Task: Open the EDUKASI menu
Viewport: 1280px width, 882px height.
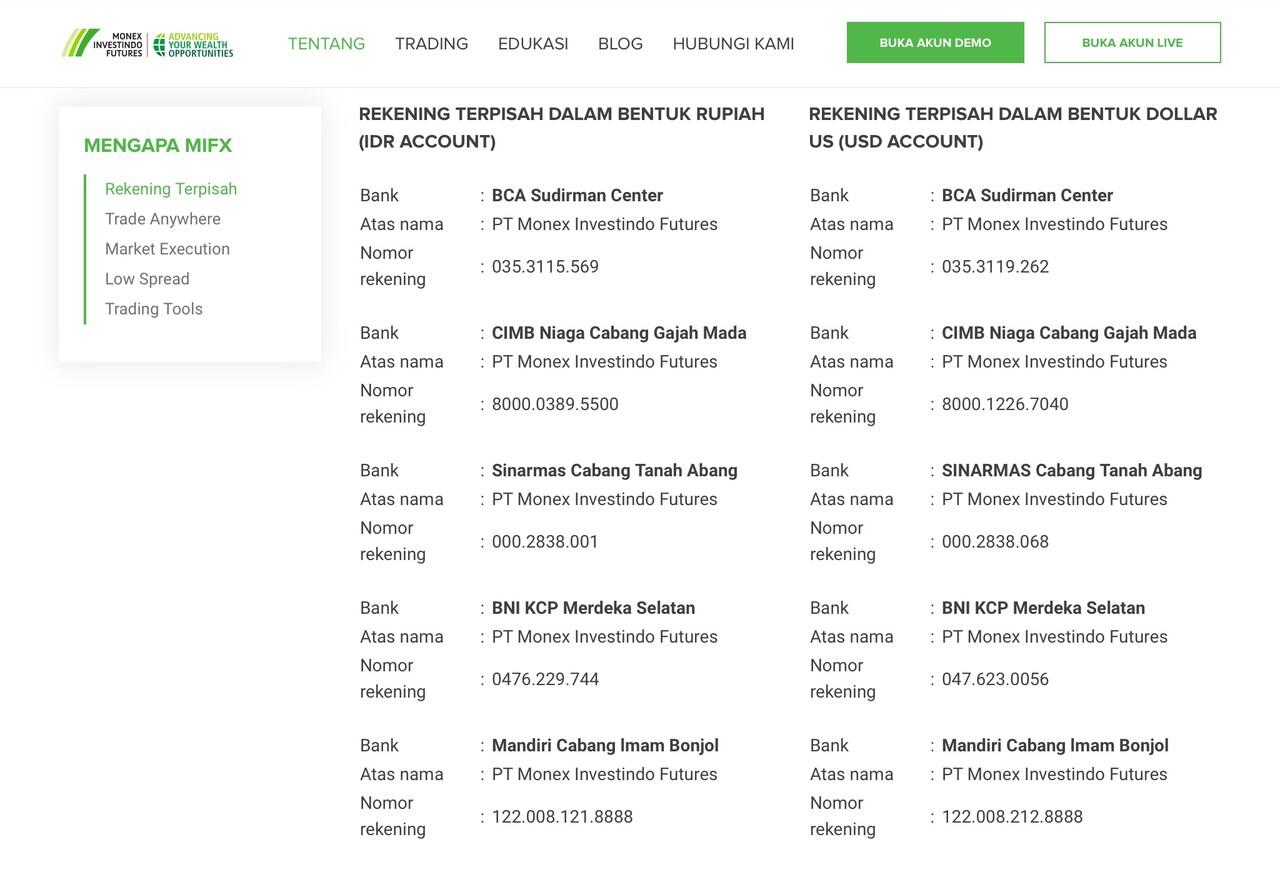Action: pyautogui.click(x=533, y=44)
